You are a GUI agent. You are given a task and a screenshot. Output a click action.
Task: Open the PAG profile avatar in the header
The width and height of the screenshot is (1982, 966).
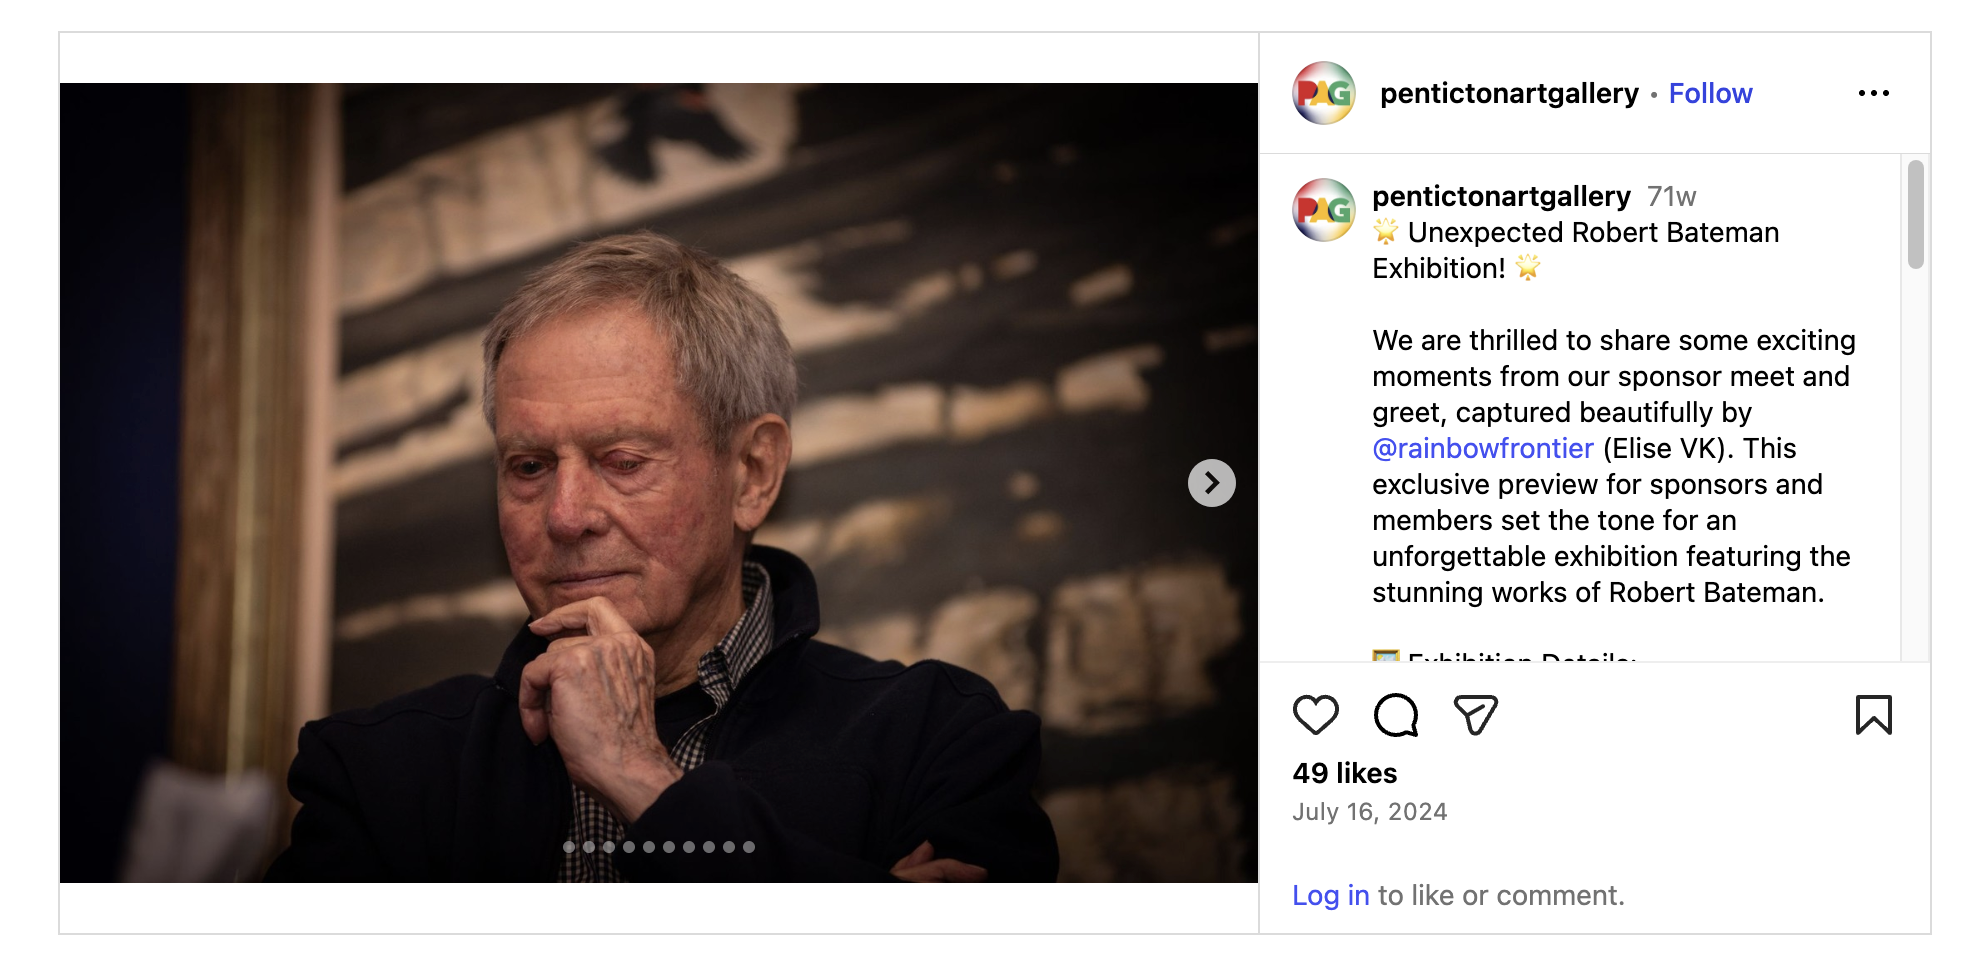click(x=1323, y=93)
